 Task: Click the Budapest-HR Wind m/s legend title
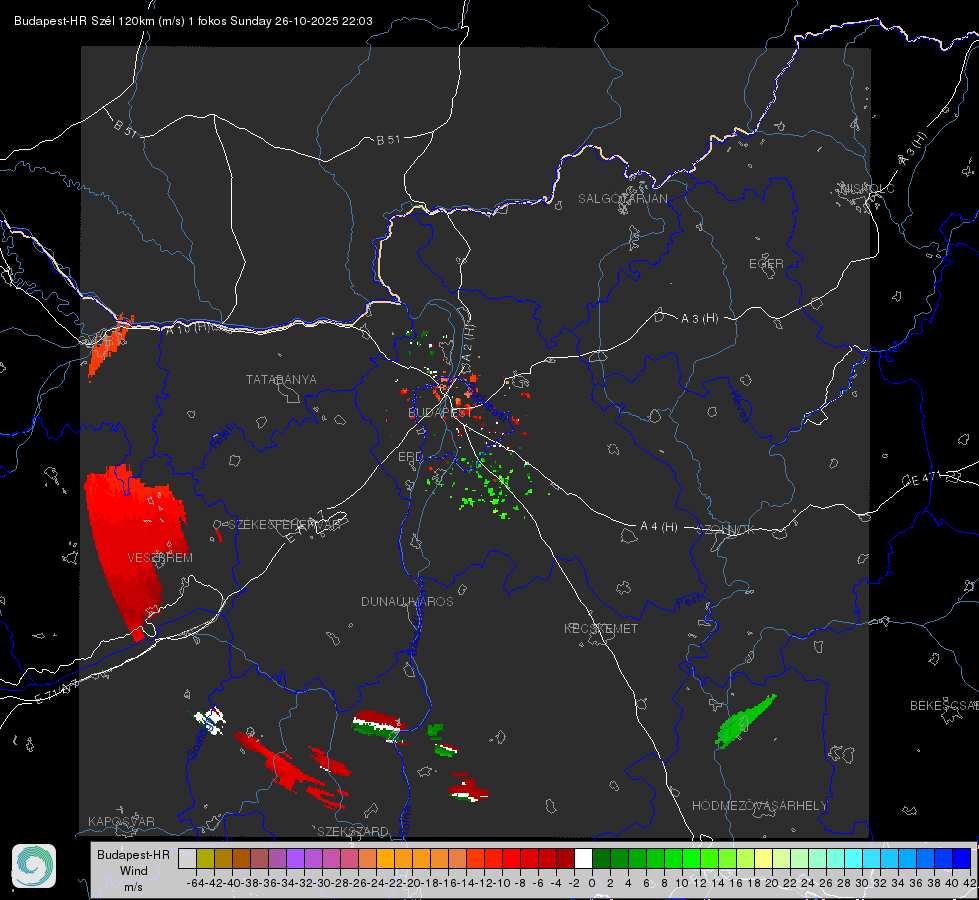click(133, 871)
